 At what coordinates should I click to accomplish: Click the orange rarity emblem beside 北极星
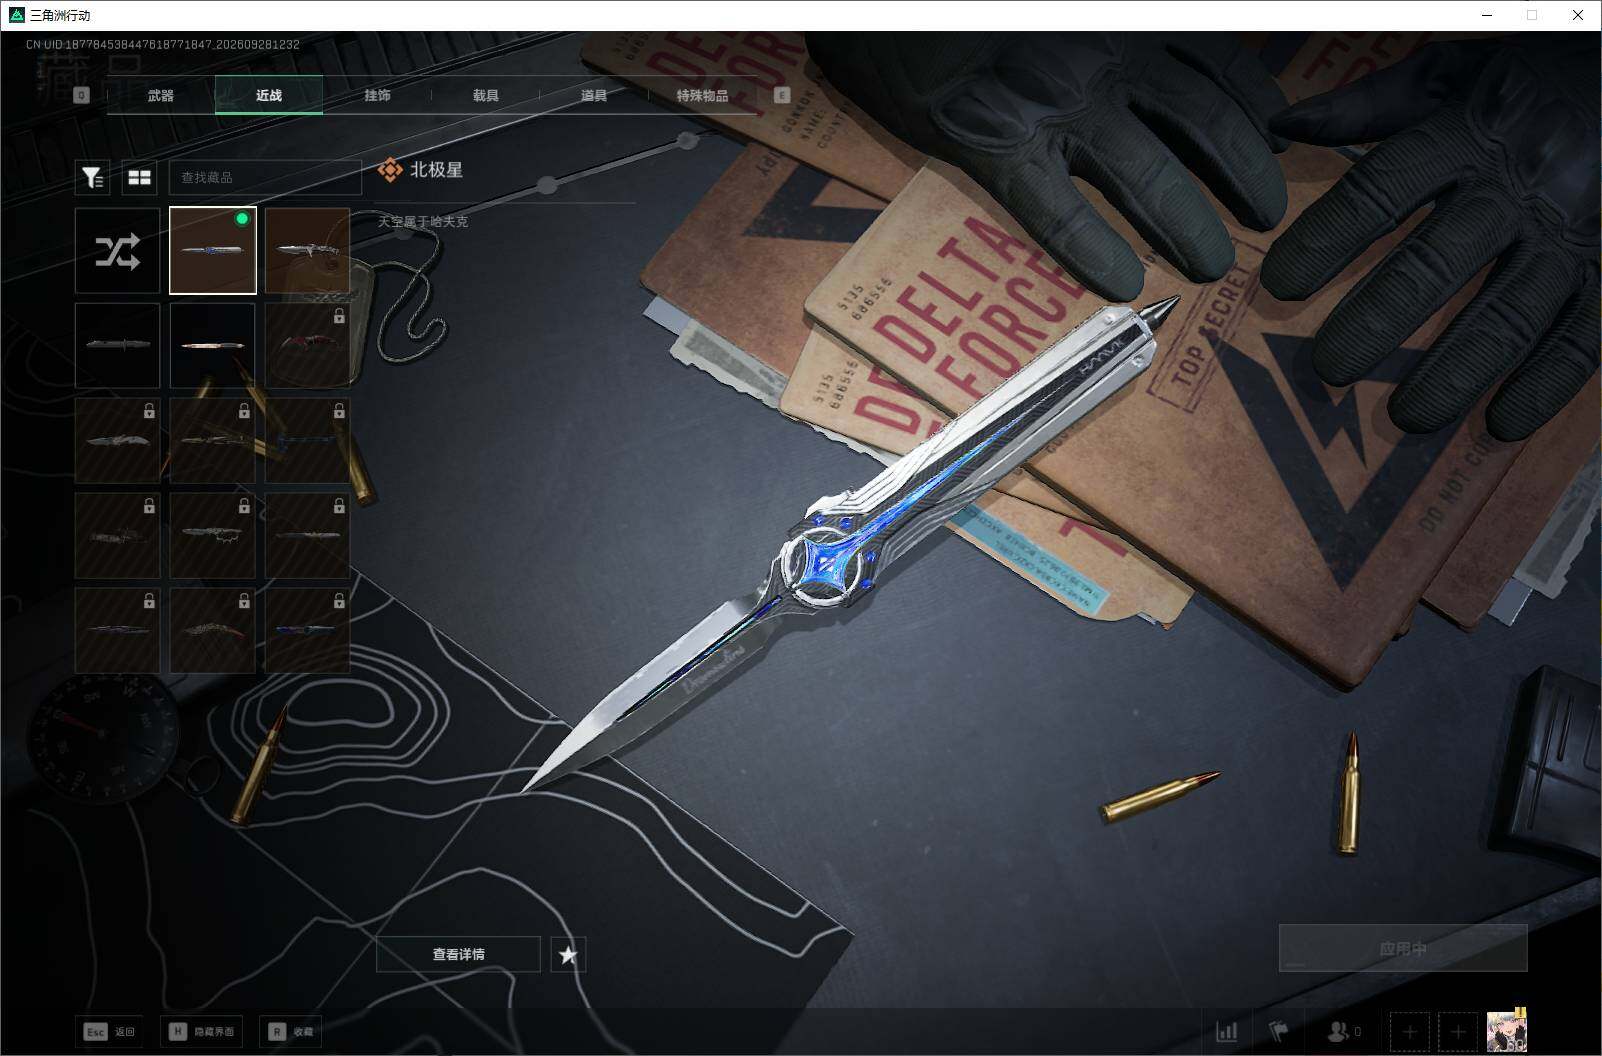pos(390,171)
